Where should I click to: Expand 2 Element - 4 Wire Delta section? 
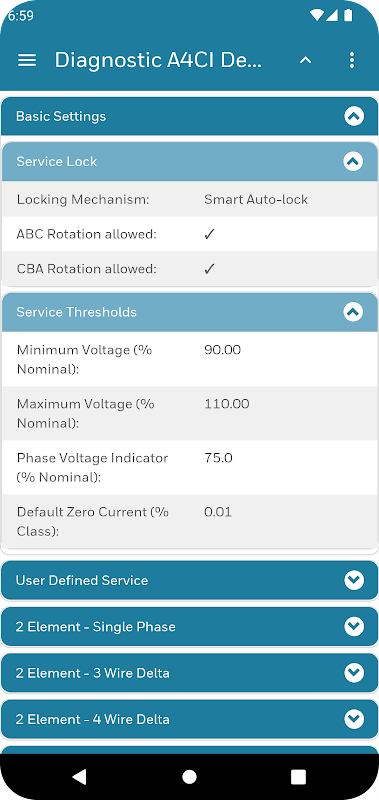(x=189, y=719)
